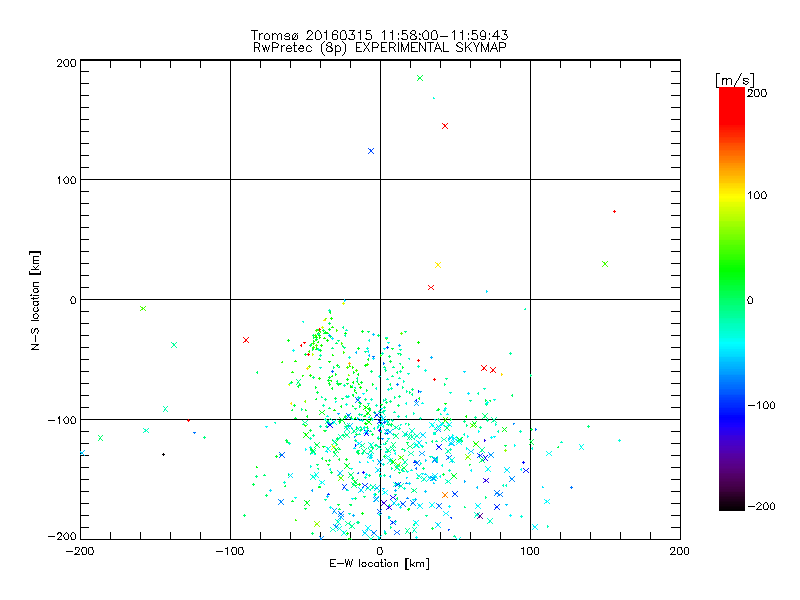Click the '0' tick label on N-S axis
The width and height of the screenshot is (800, 600).
tap(72, 301)
